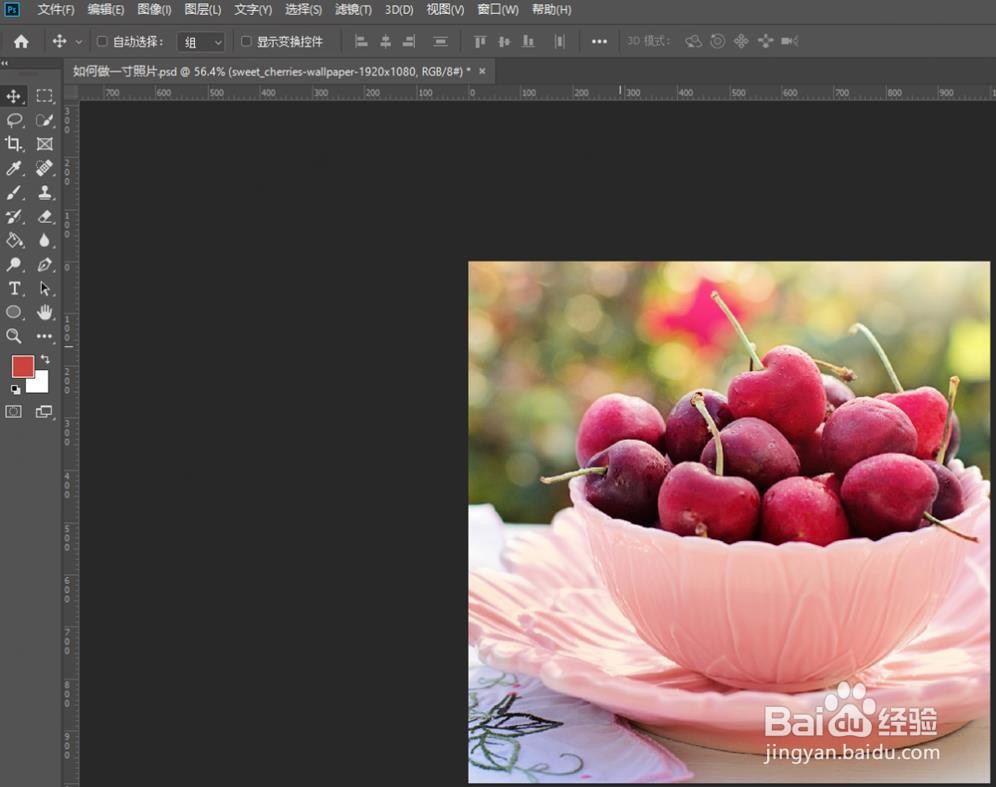Select the Crop tool
This screenshot has height=787, width=996.
(x=13, y=144)
